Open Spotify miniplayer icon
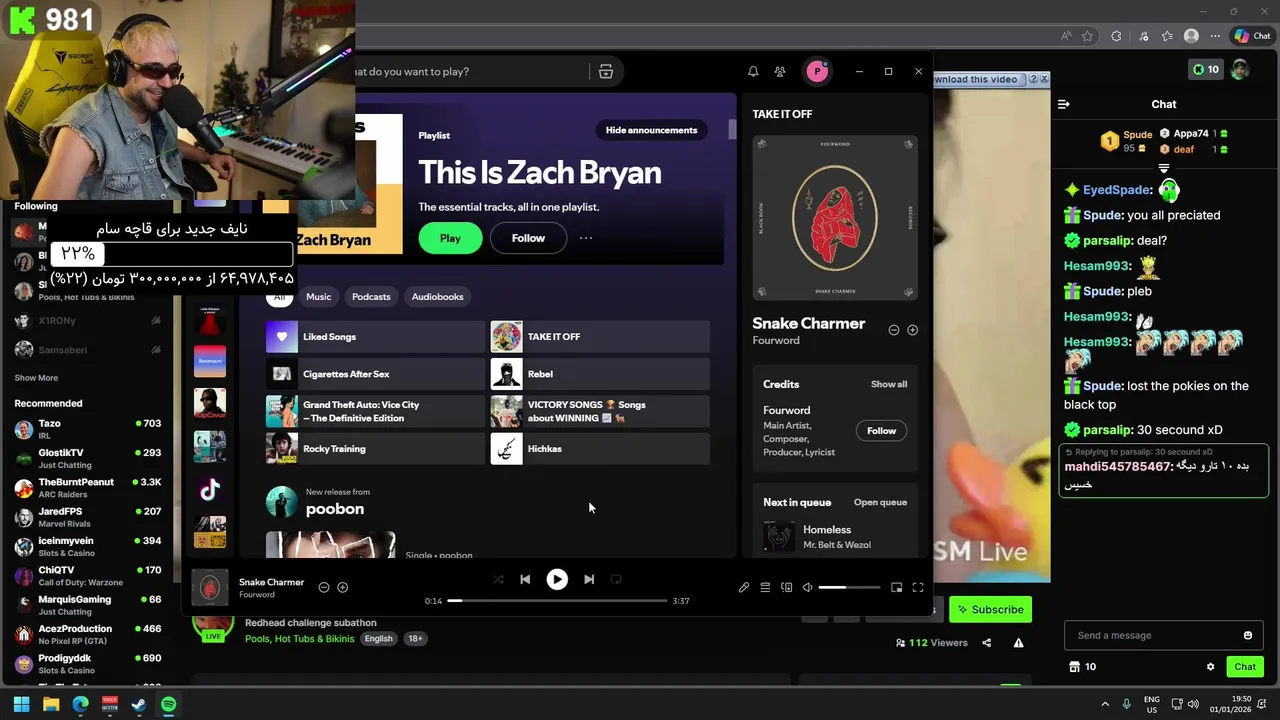The height and width of the screenshot is (720, 1280). (897, 587)
